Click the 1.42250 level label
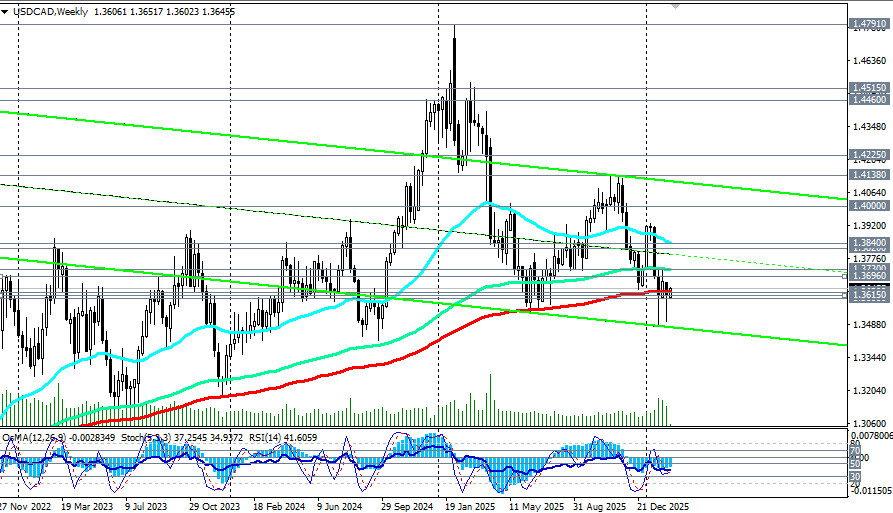 point(868,156)
